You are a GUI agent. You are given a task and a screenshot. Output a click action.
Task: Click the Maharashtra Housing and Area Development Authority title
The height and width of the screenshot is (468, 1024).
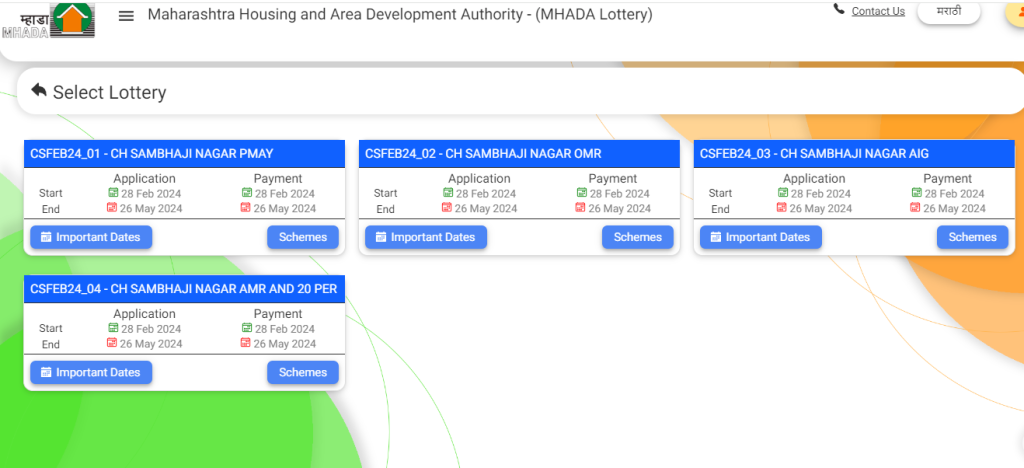400,15
